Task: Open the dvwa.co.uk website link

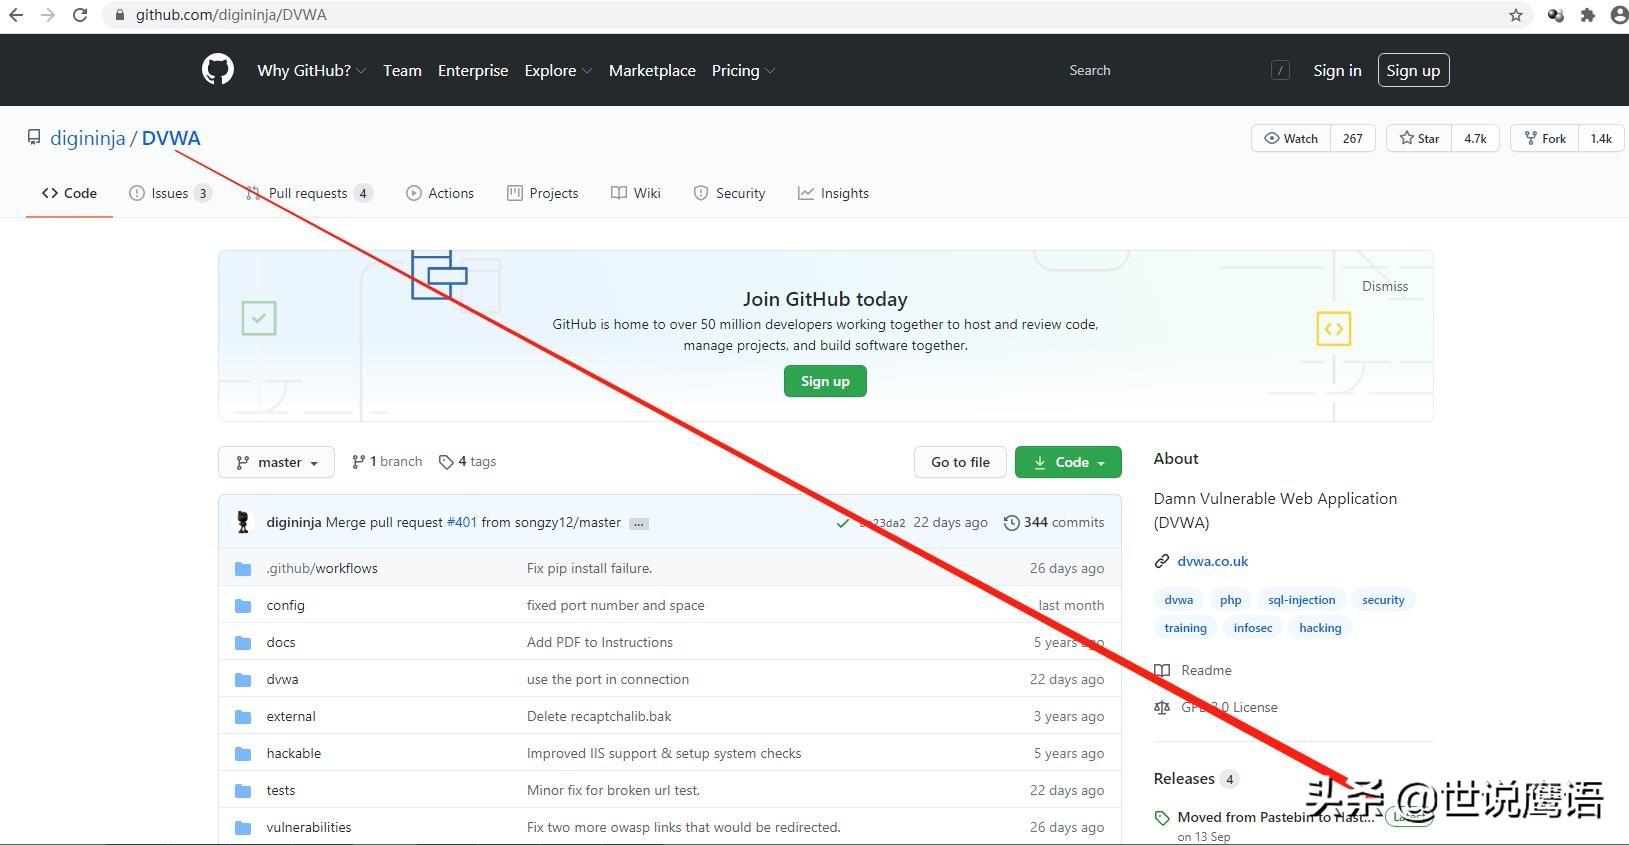Action: coord(1212,561)
